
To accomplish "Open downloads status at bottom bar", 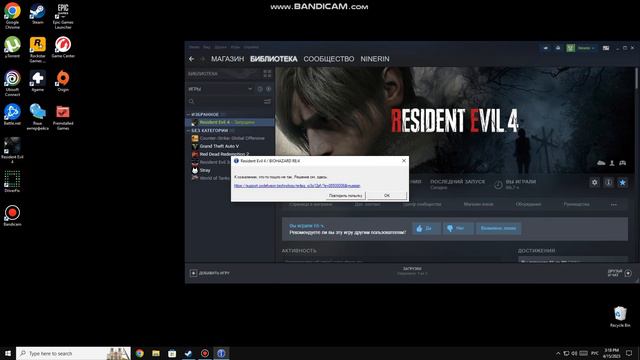I will [x=412, y=271].
